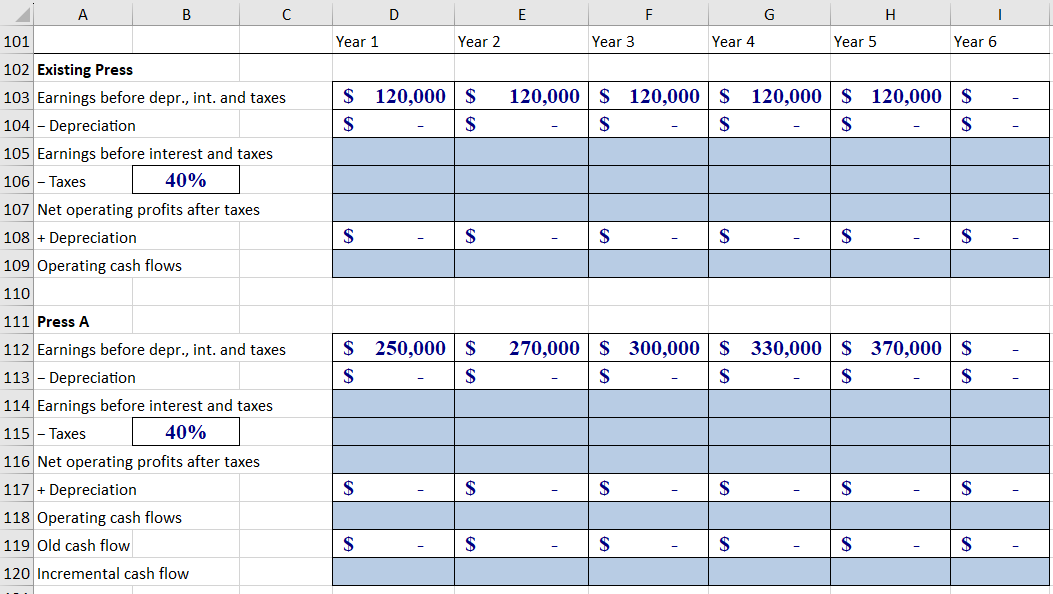The height and width of the screenshot is (594, 1053).
Task: Click the 'Year 1' header cell
Action: pyautogui.click(x=394, y=42)
